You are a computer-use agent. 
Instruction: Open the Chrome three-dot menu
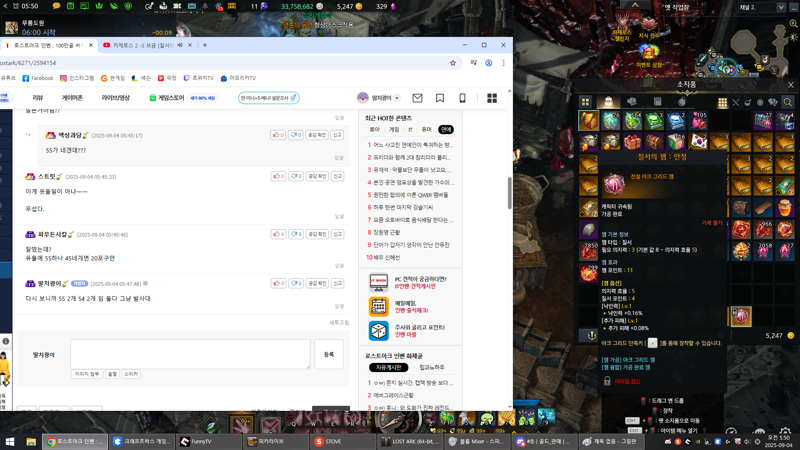tap(504, 63)
